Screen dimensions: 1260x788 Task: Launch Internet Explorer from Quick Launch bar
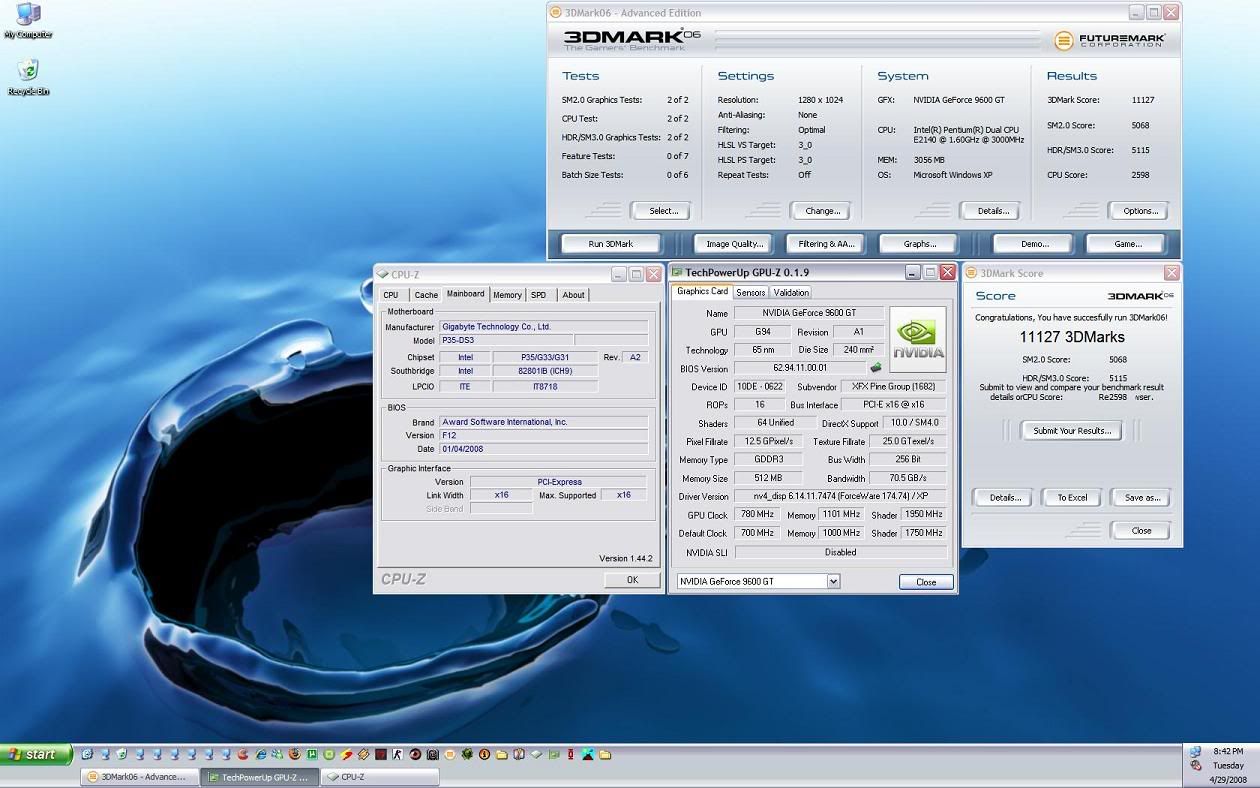(x=261, y=754)
